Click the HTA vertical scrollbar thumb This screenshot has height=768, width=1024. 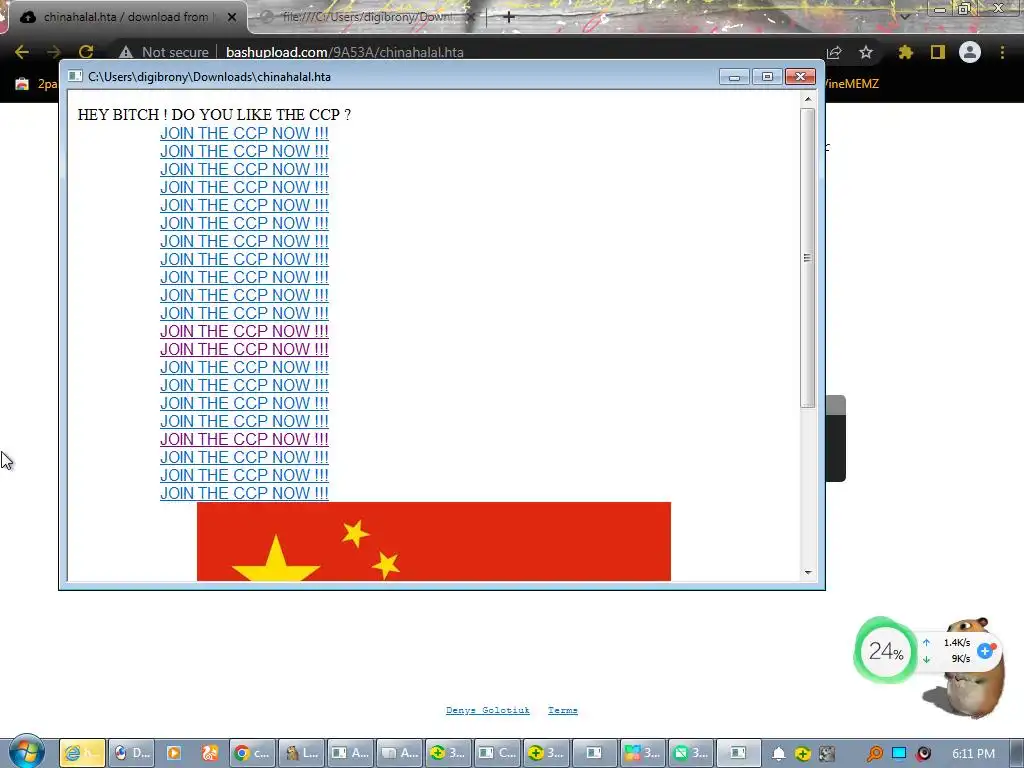(x=808, y=258)
